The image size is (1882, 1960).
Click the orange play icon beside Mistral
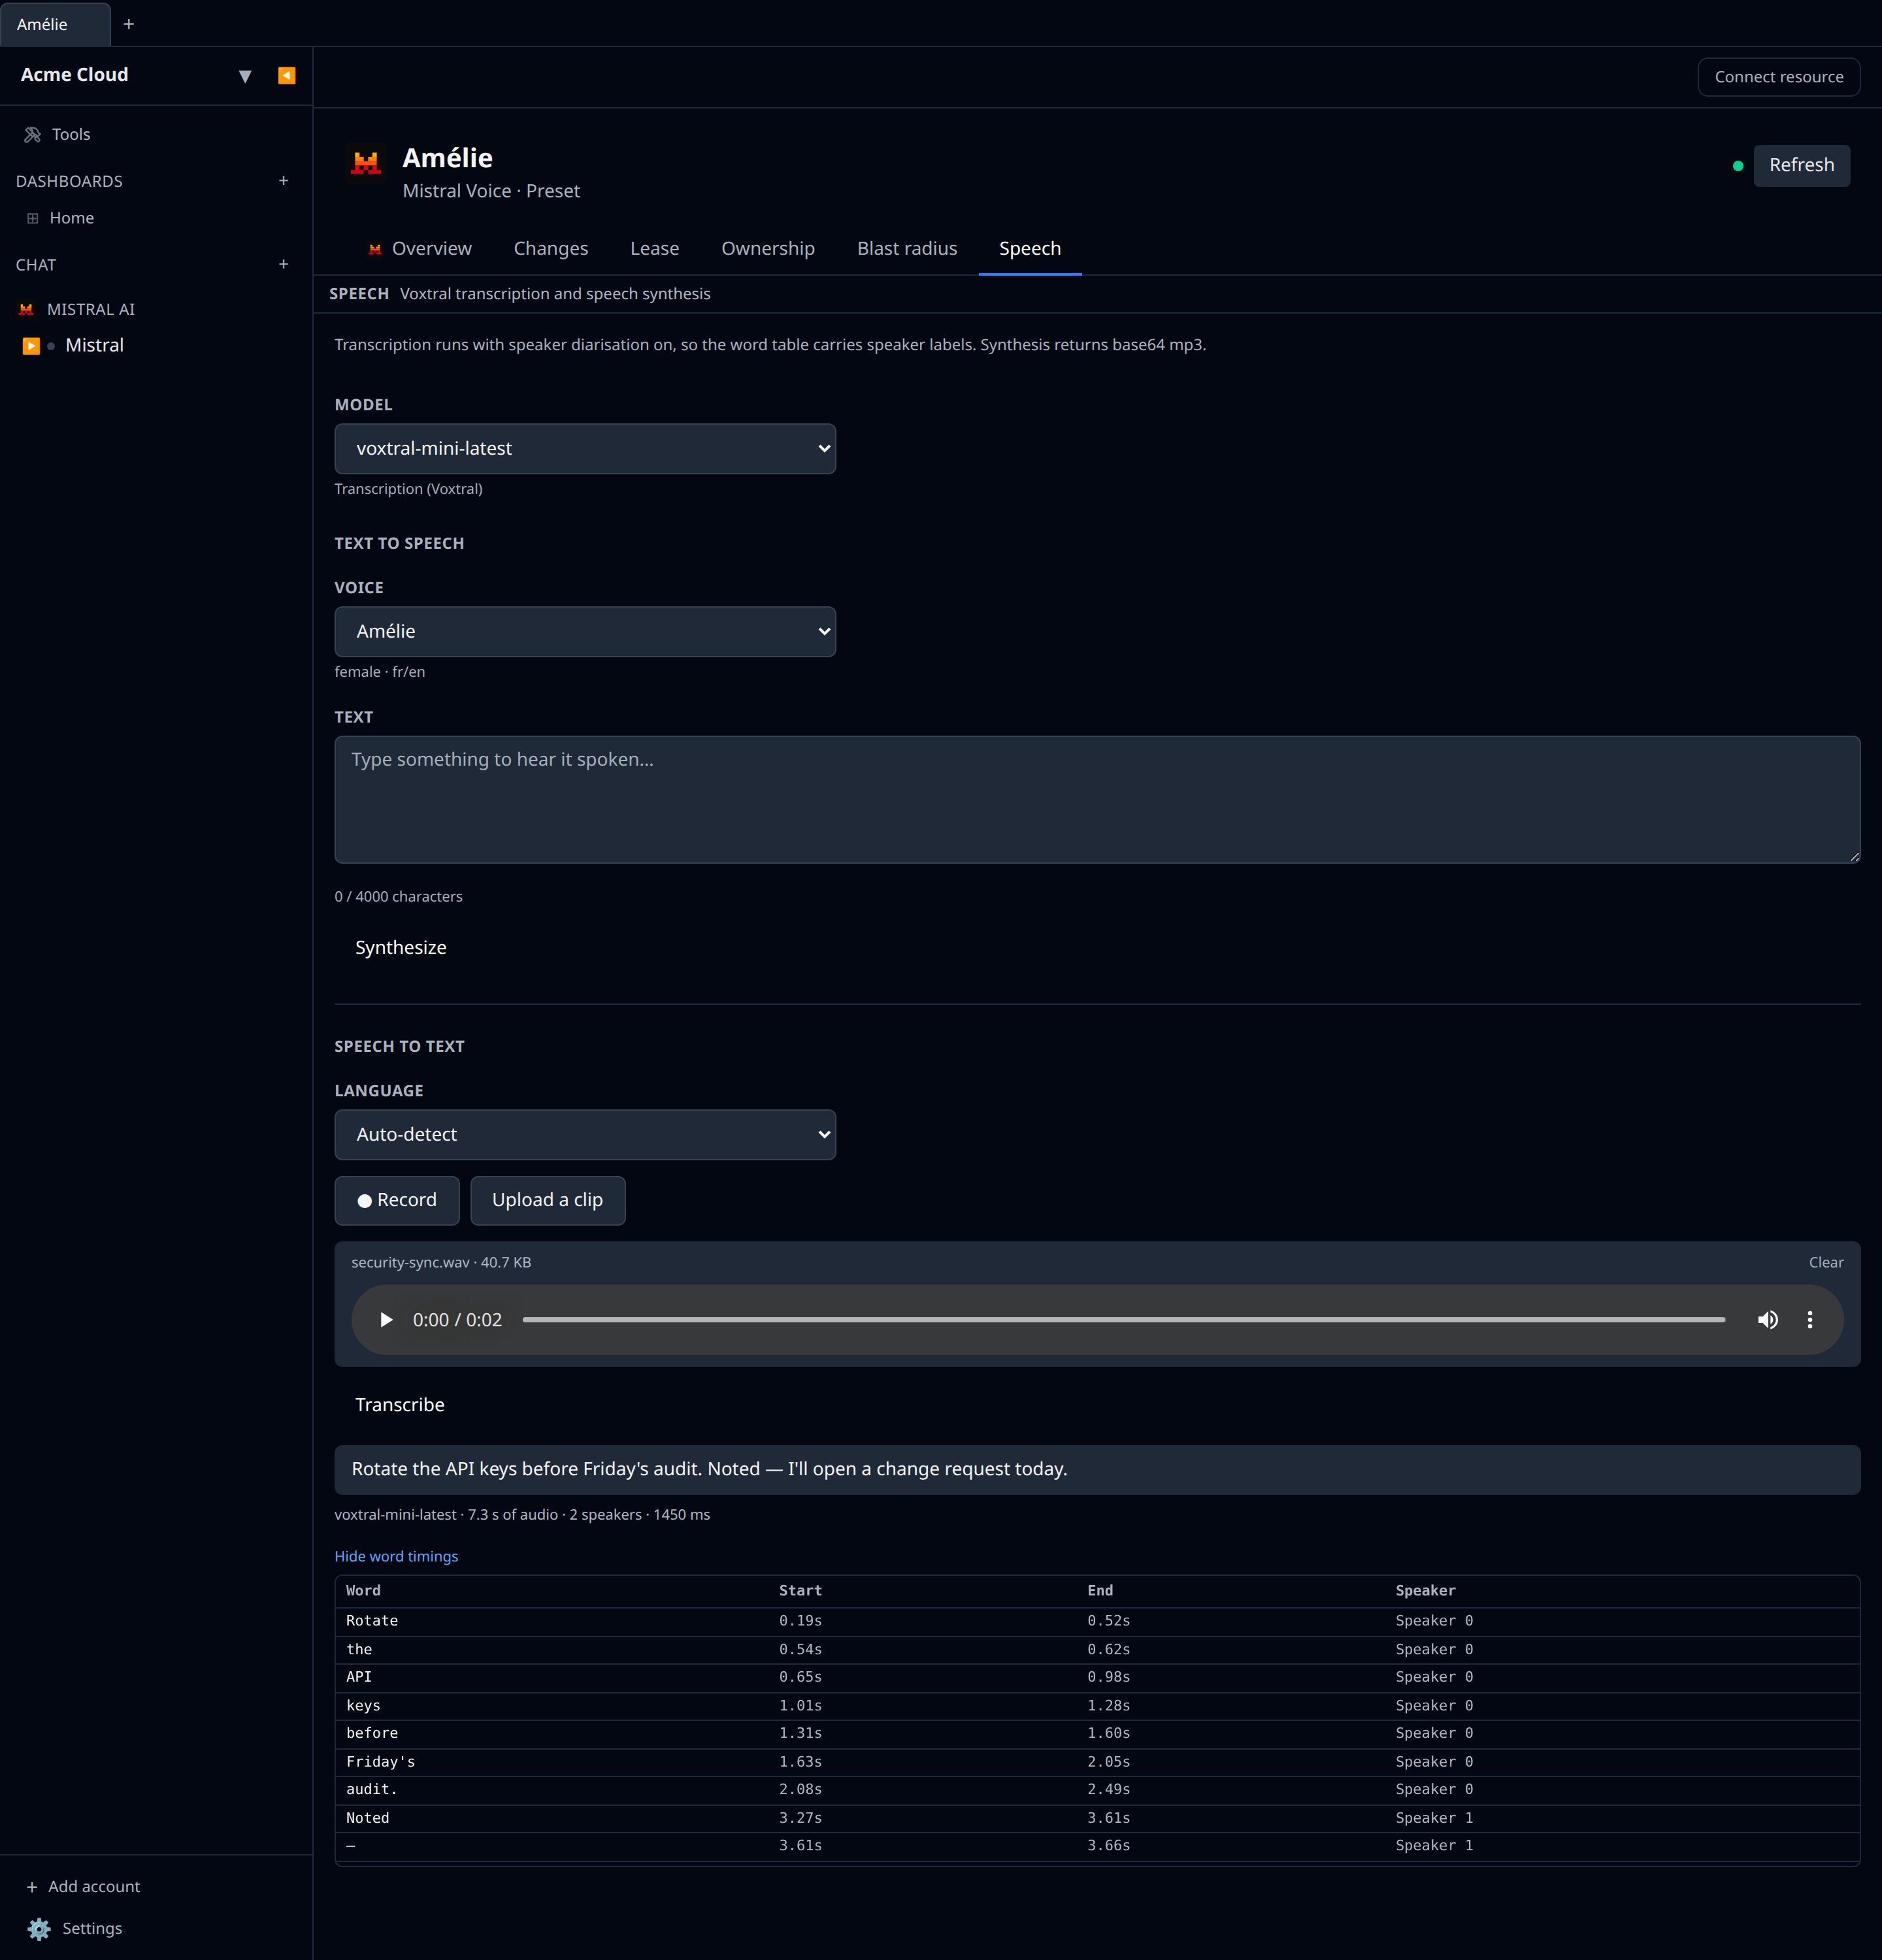[31, 346]
